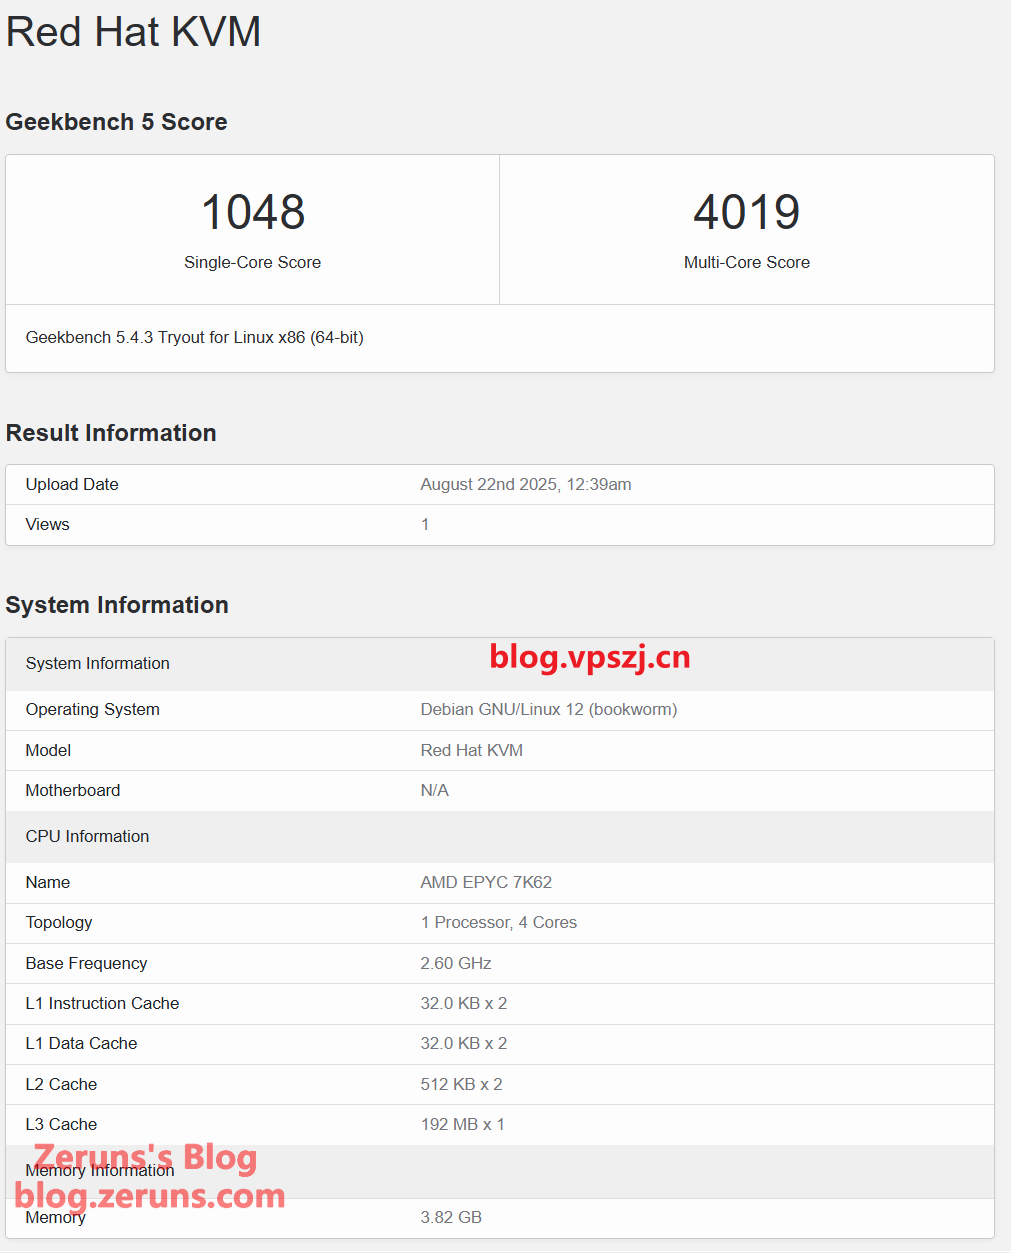The image size is (1011, 1254).
Task: Select the 'Multi-Core Score' label
Action: 747,262
